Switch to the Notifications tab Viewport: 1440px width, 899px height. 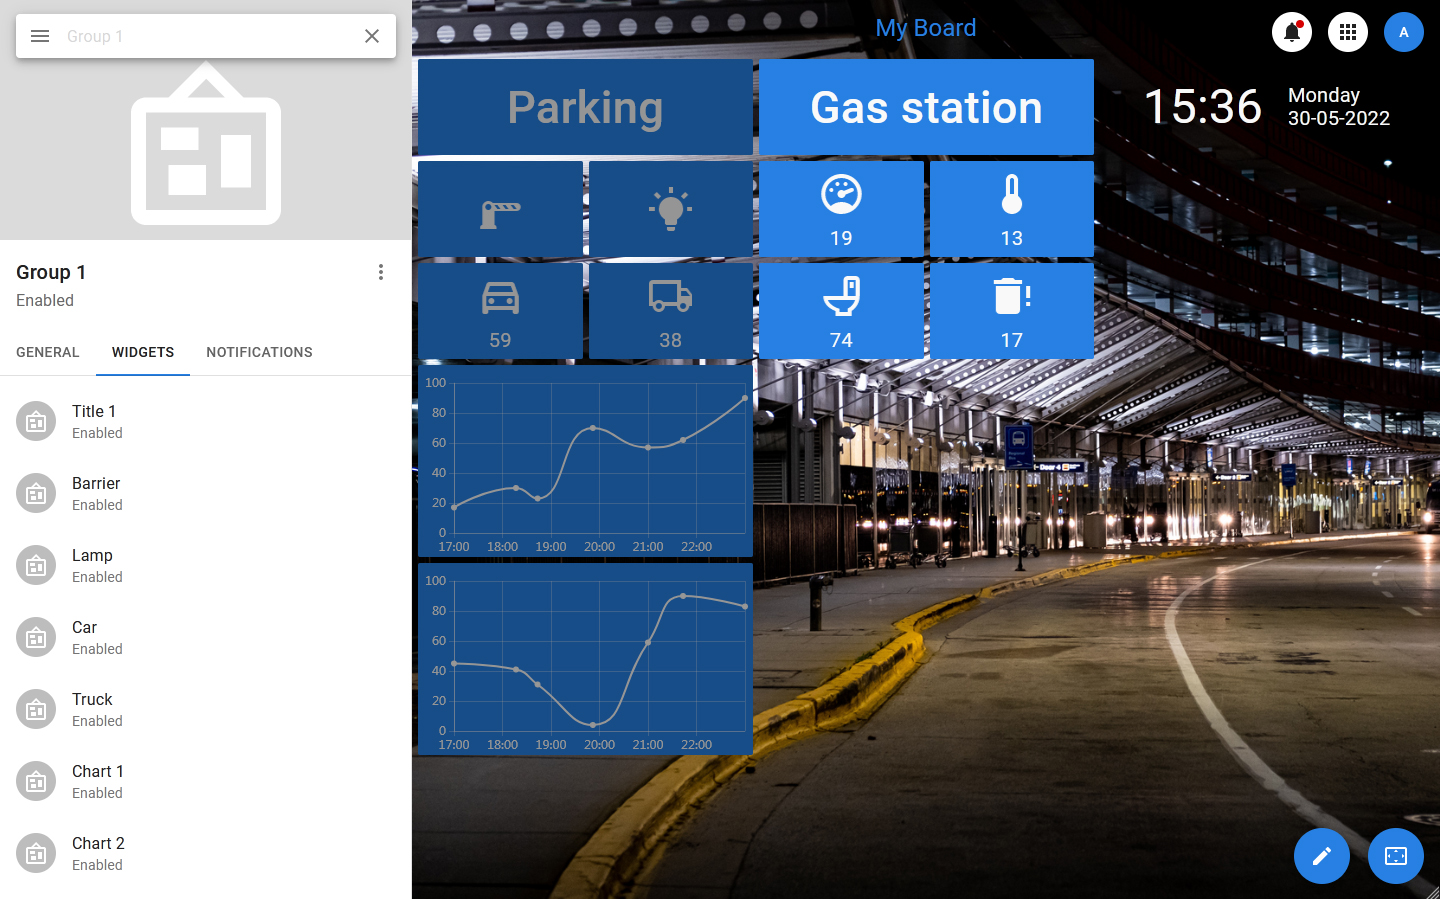tap(259, 352)
